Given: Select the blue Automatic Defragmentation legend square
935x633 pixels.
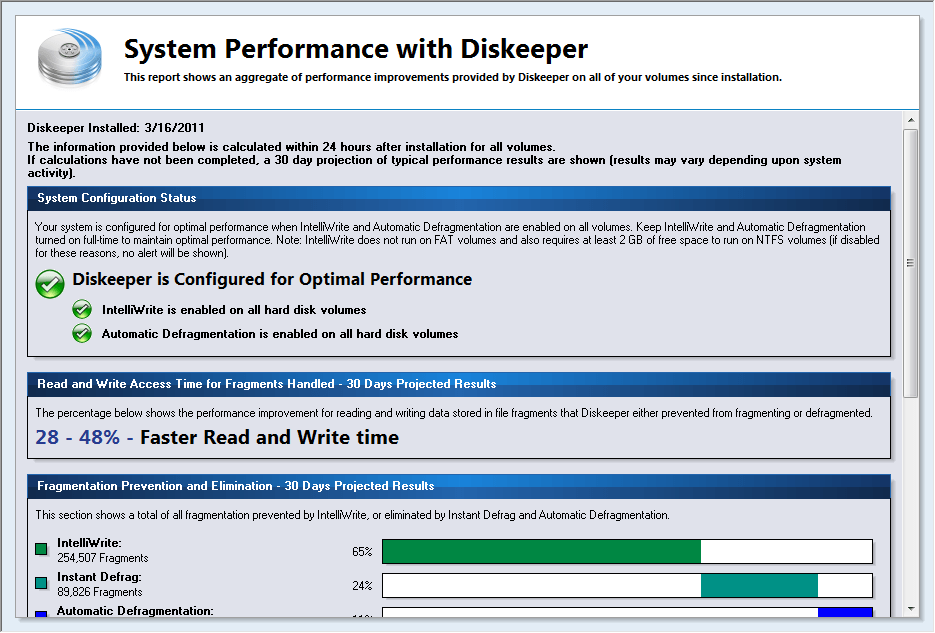Looking at the screenshot, I should click(x=41, y=615).
